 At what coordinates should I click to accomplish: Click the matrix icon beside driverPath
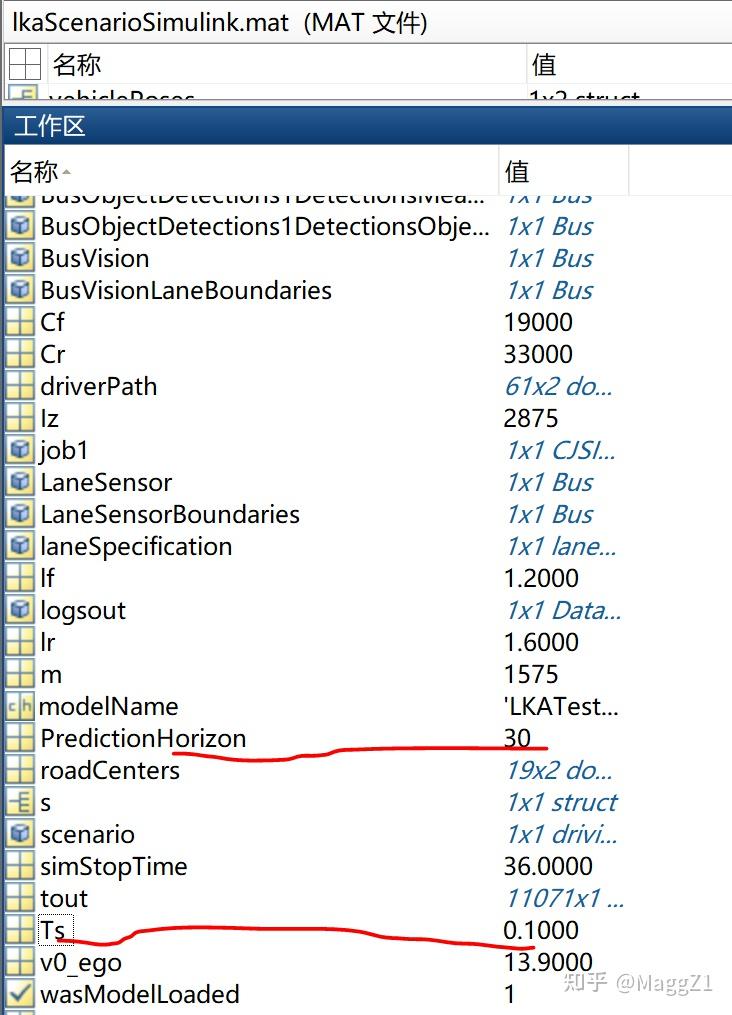point(20,386)
